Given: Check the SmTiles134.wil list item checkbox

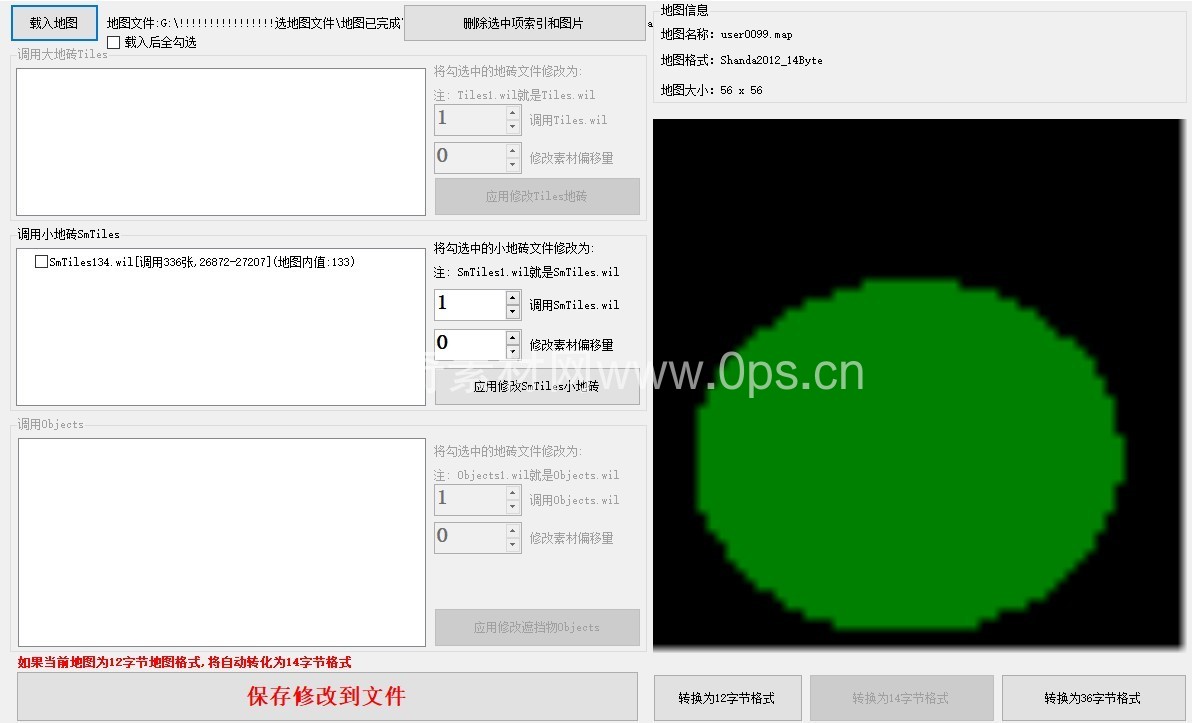Looking at the screenshot, I should tap(41, 262).
